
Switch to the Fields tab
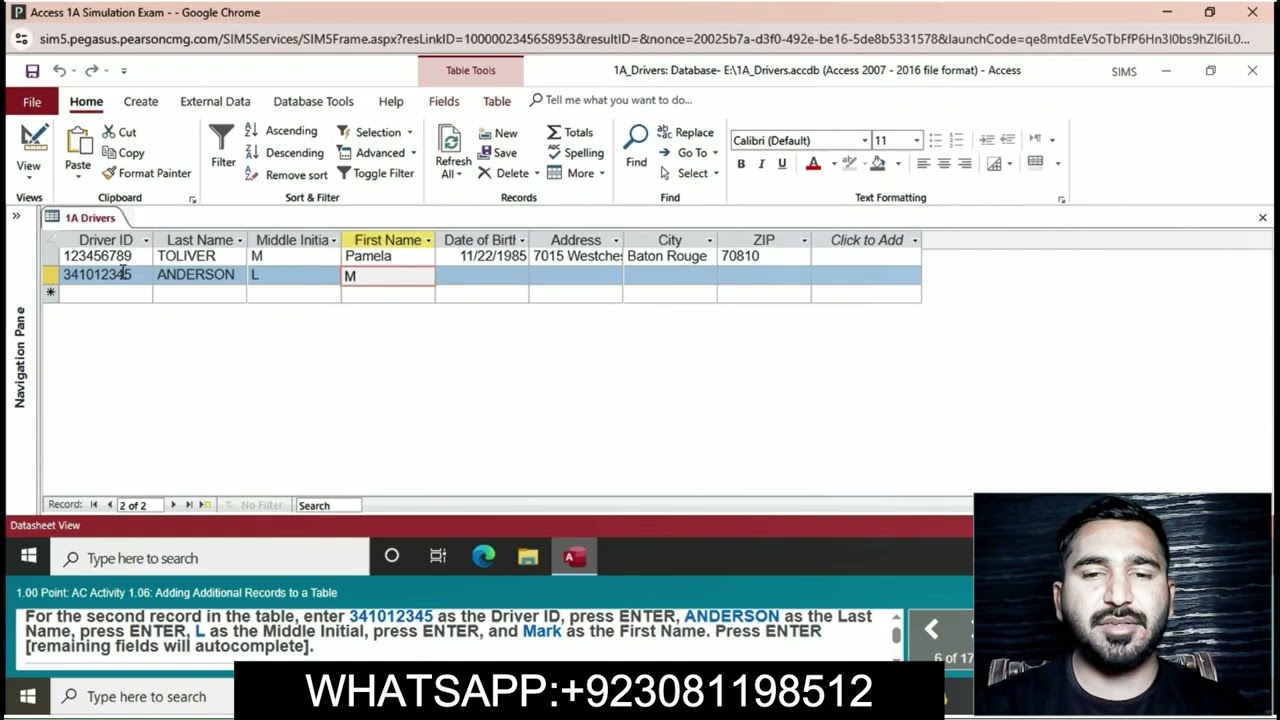tap(444, 102)
